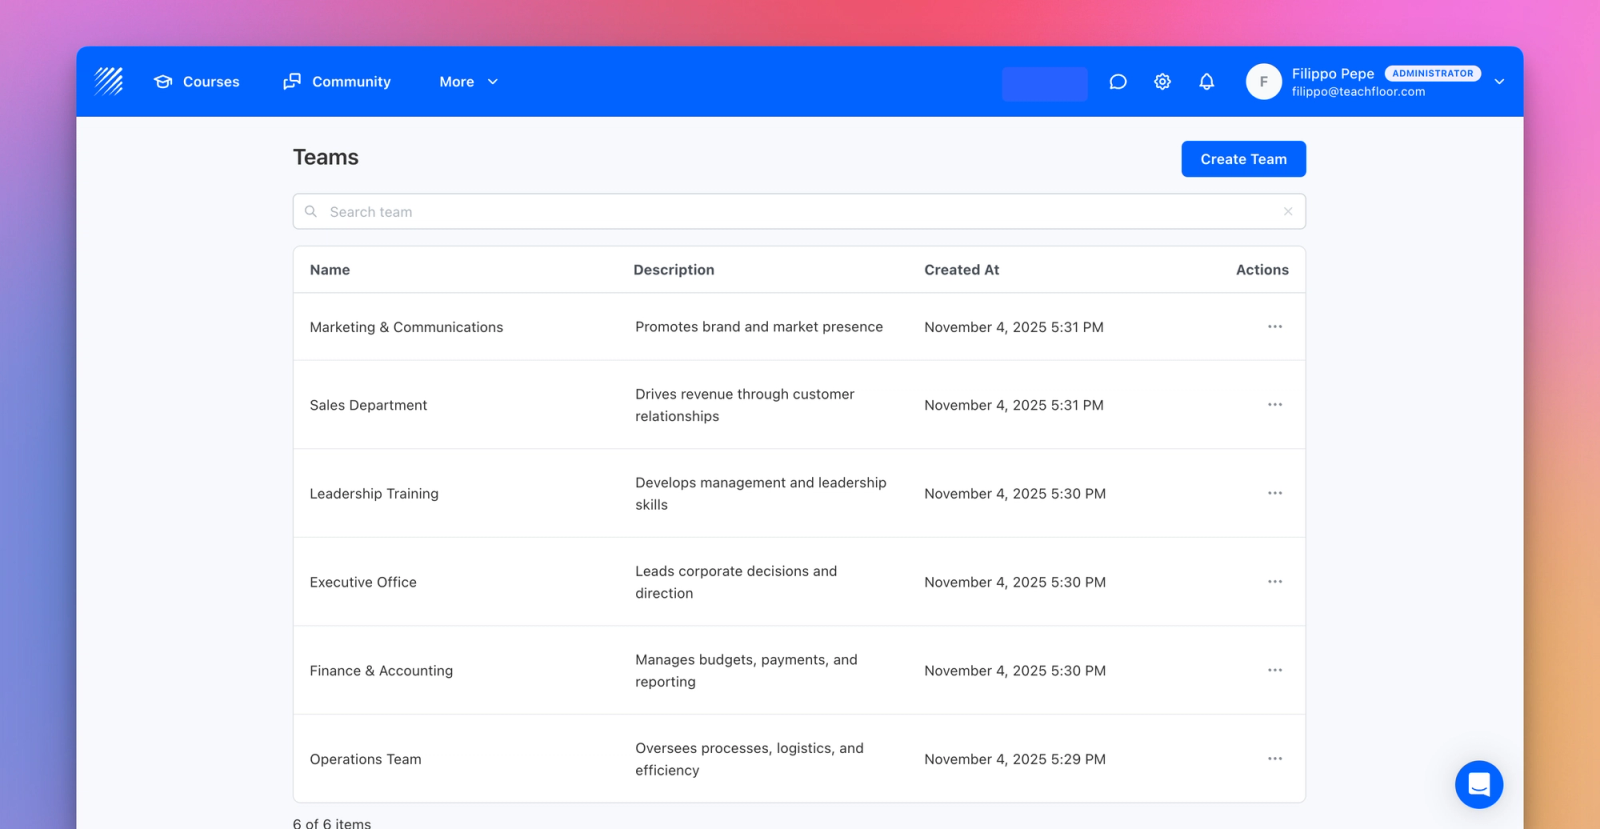Open messages speech bubble icon
This screenshot has height=829, width=1600.
1118,82
